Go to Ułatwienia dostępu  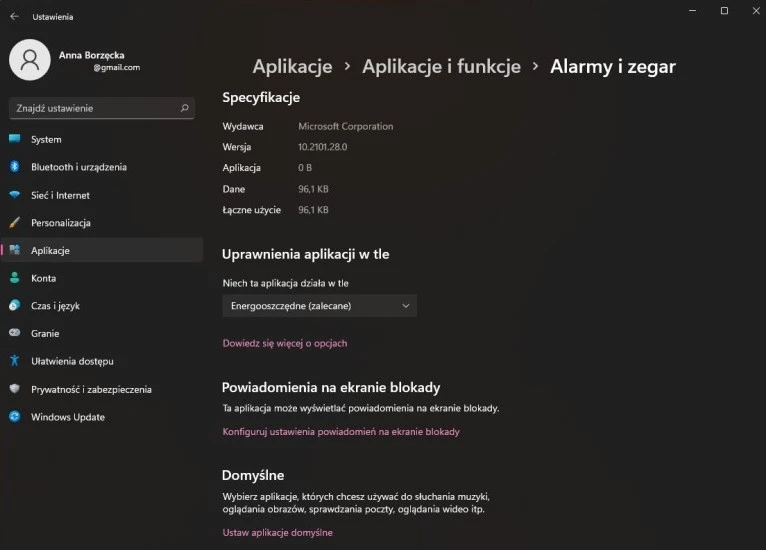pos(102,361)
